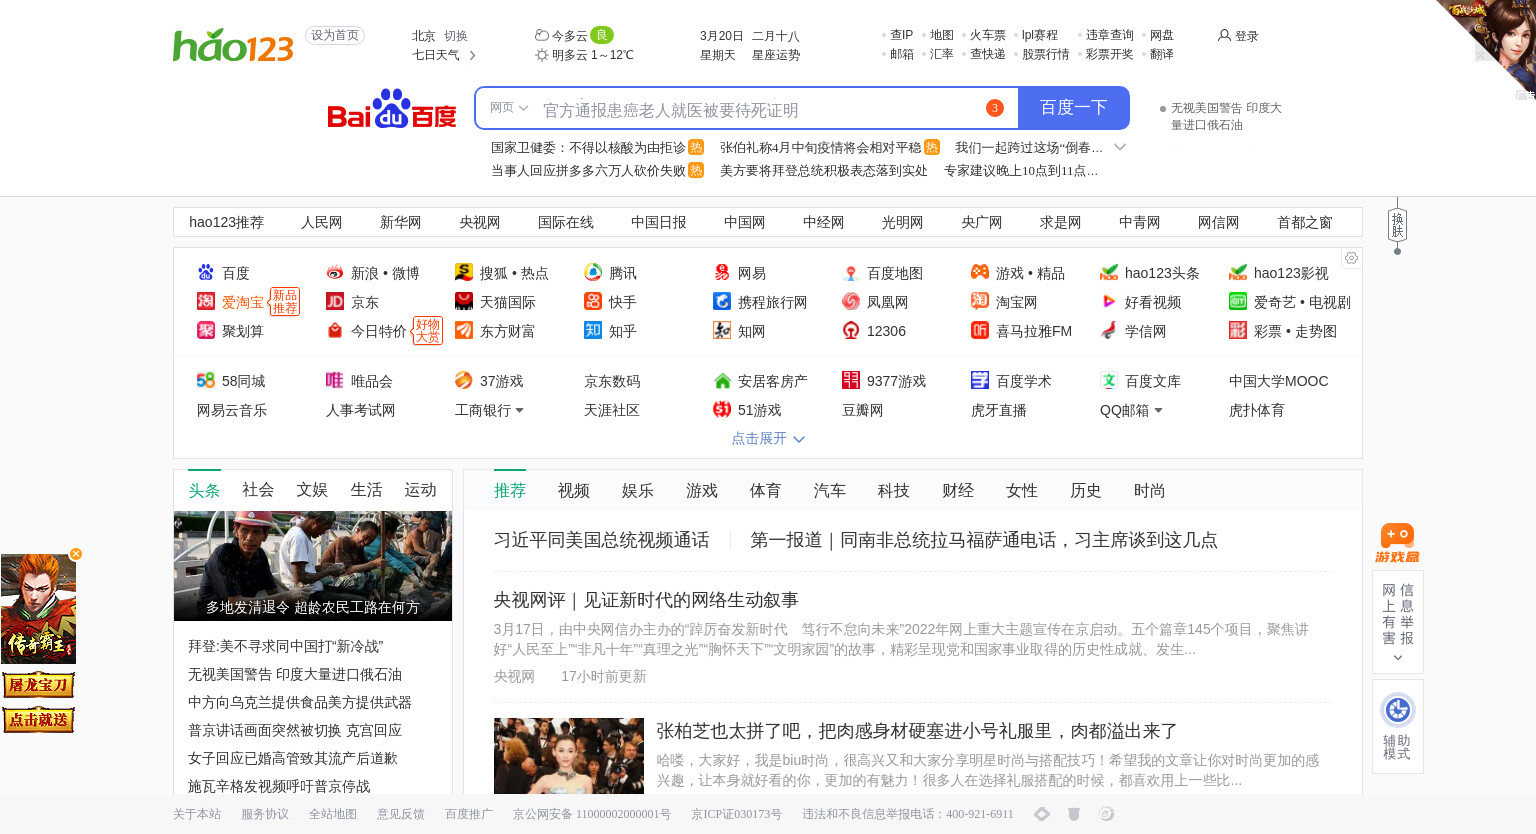Open the Haokan Video play icon
Image resolution: width=1536 pixels, height=834 pixels.
pos(1108,301)
